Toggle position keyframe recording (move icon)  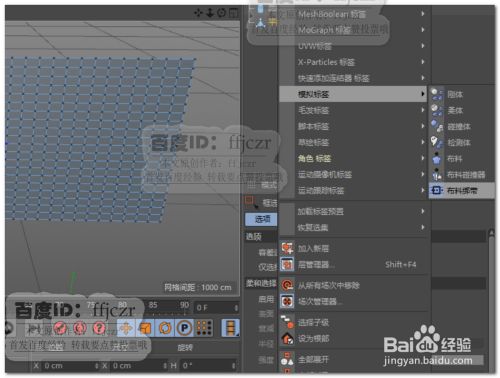(x=126, y=328)
